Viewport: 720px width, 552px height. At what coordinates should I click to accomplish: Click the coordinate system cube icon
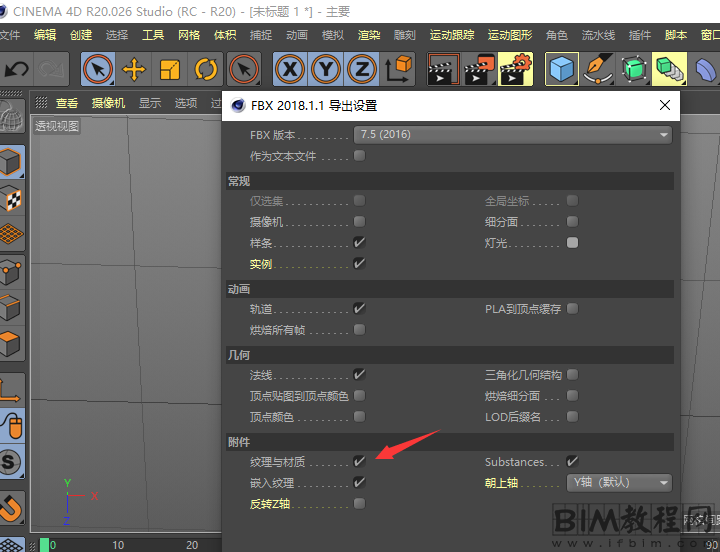click(398, 69)
